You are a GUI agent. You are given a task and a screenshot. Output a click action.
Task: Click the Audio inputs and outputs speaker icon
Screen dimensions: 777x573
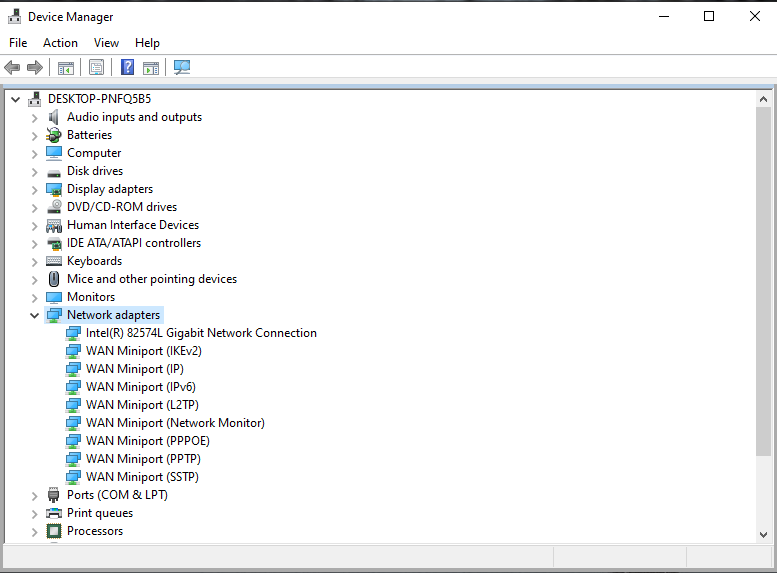pyautogui.click(x=54, y=117)
